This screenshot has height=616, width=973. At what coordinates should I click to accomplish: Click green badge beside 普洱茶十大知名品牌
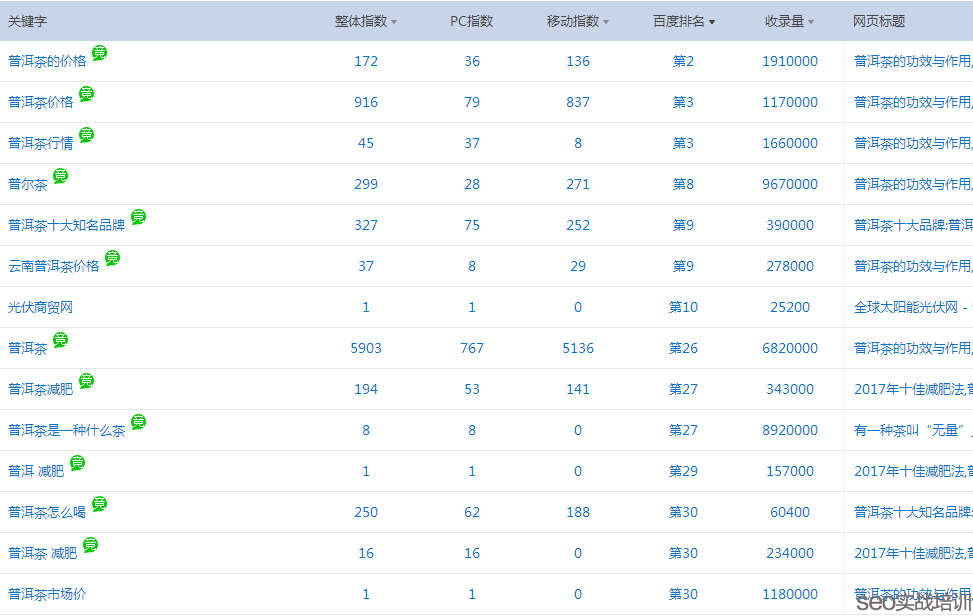138,217
